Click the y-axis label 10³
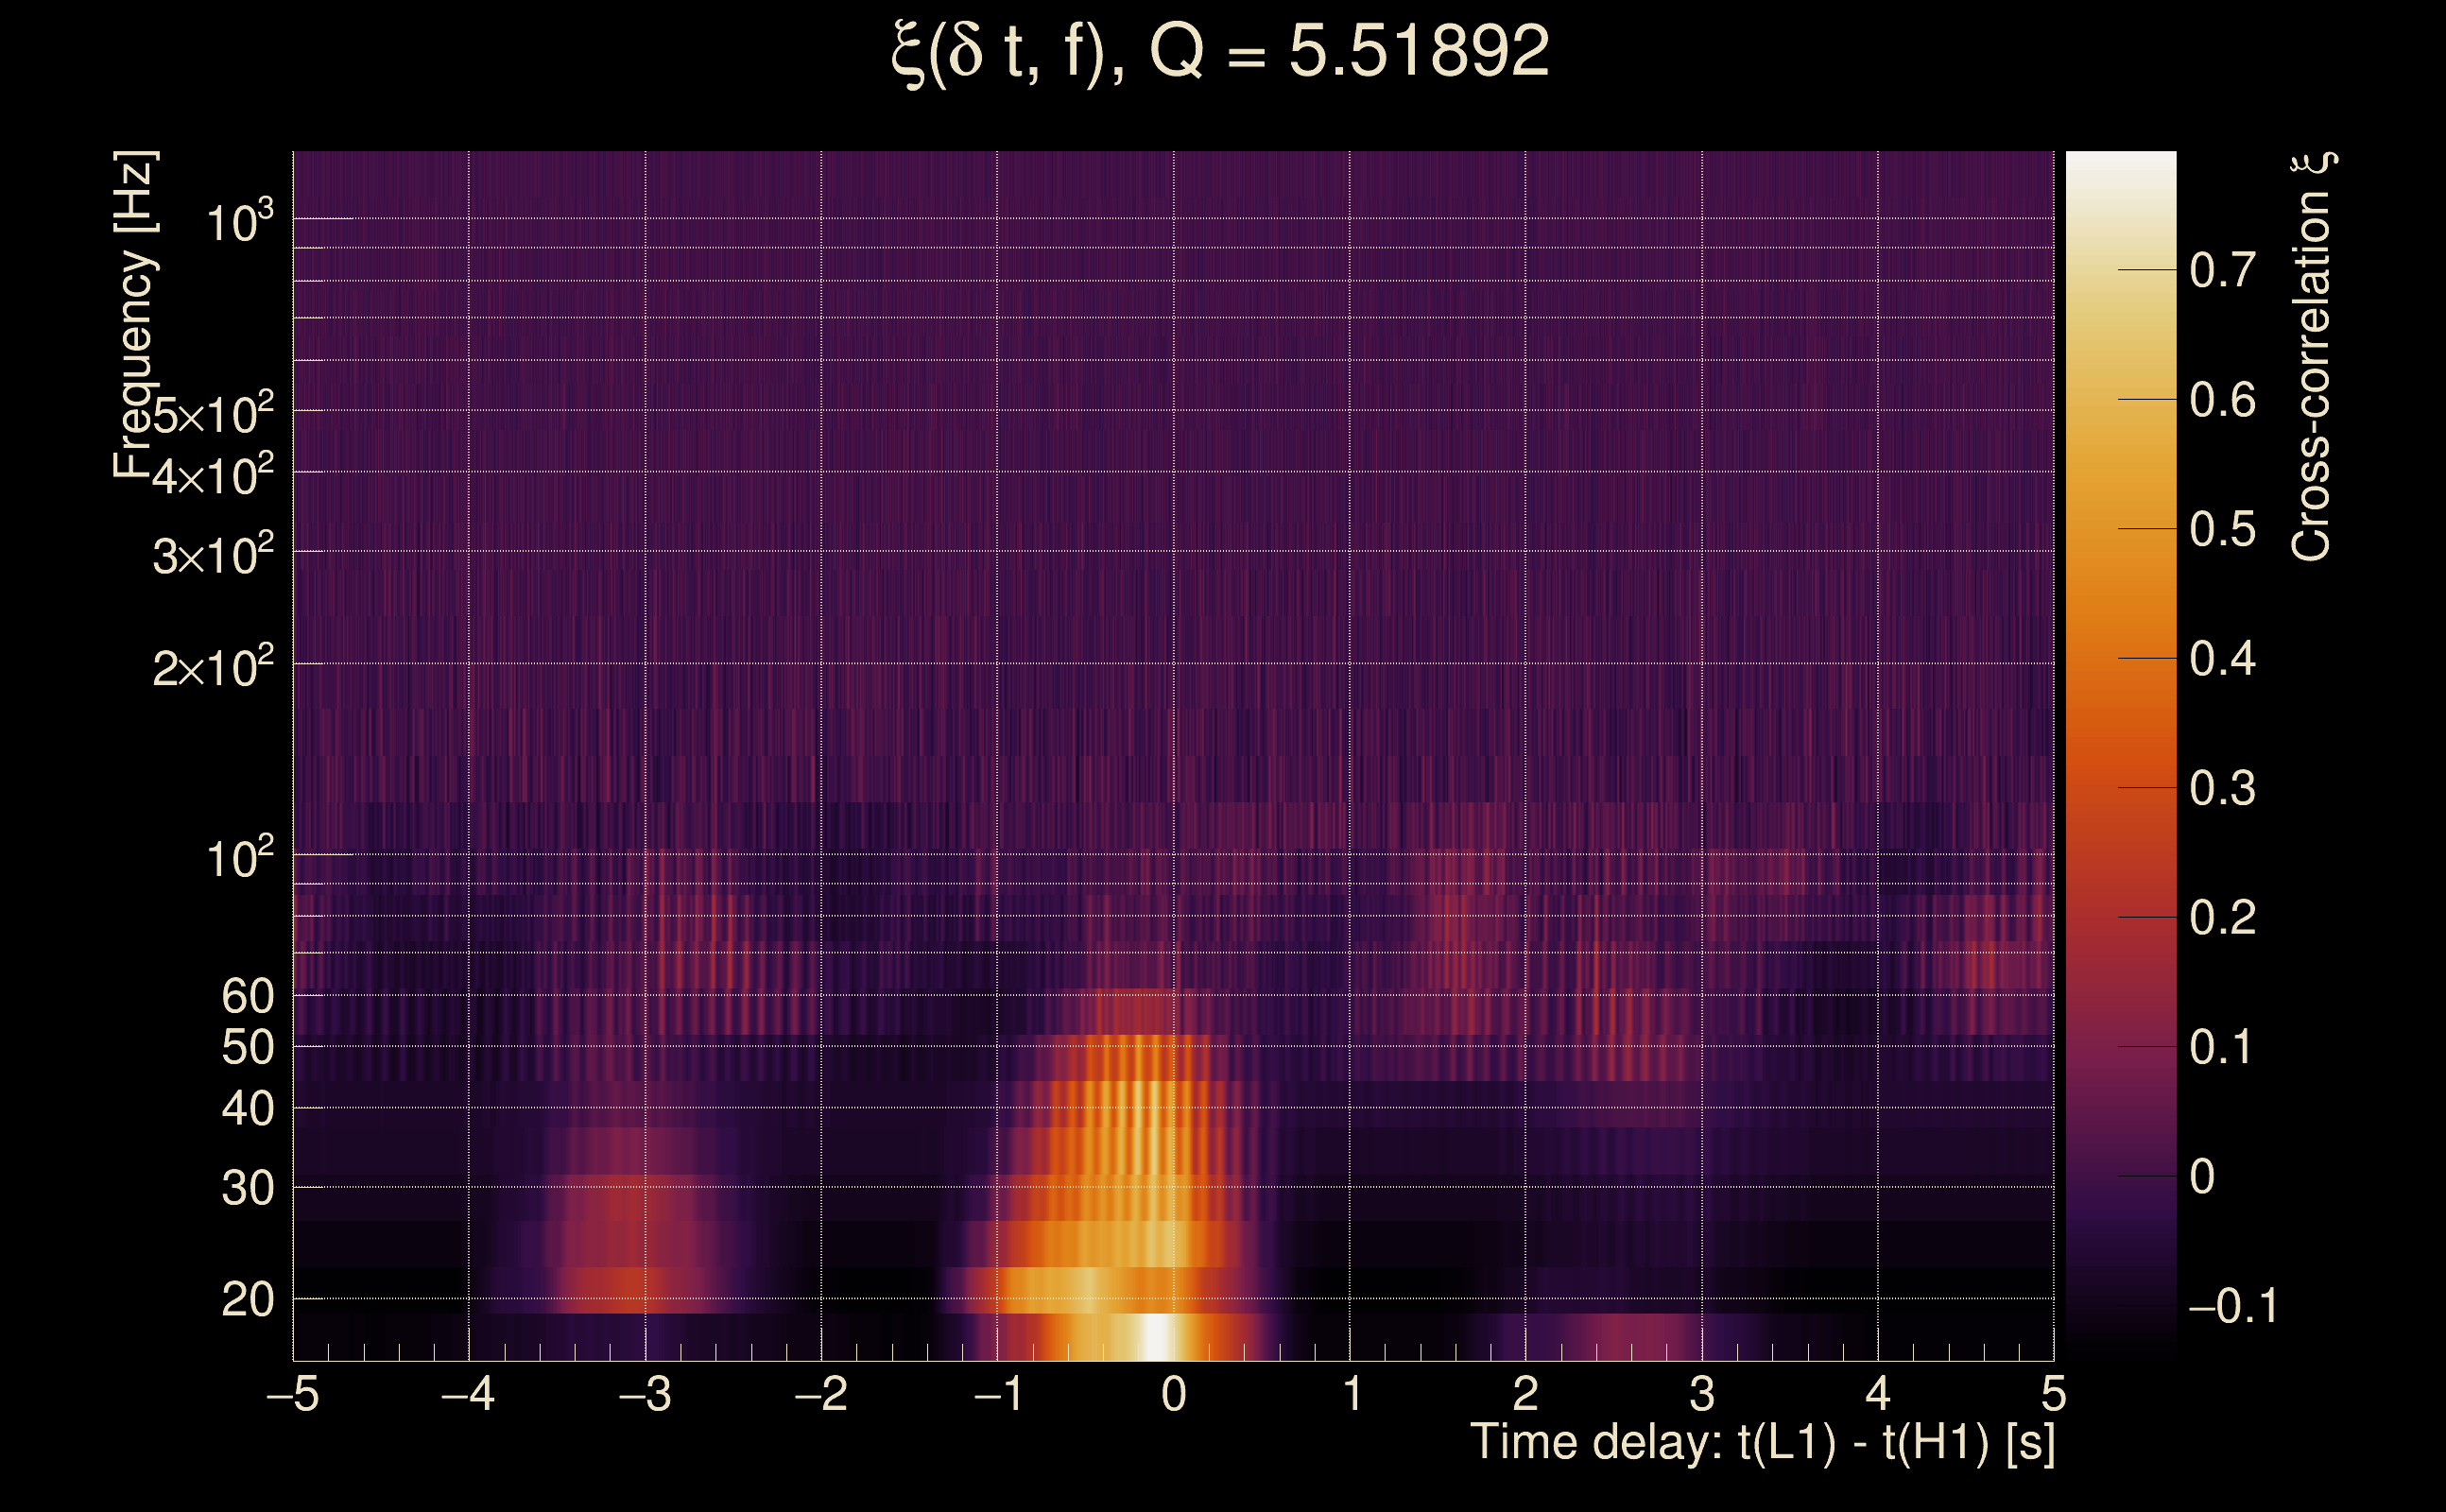 click(239, 222)
